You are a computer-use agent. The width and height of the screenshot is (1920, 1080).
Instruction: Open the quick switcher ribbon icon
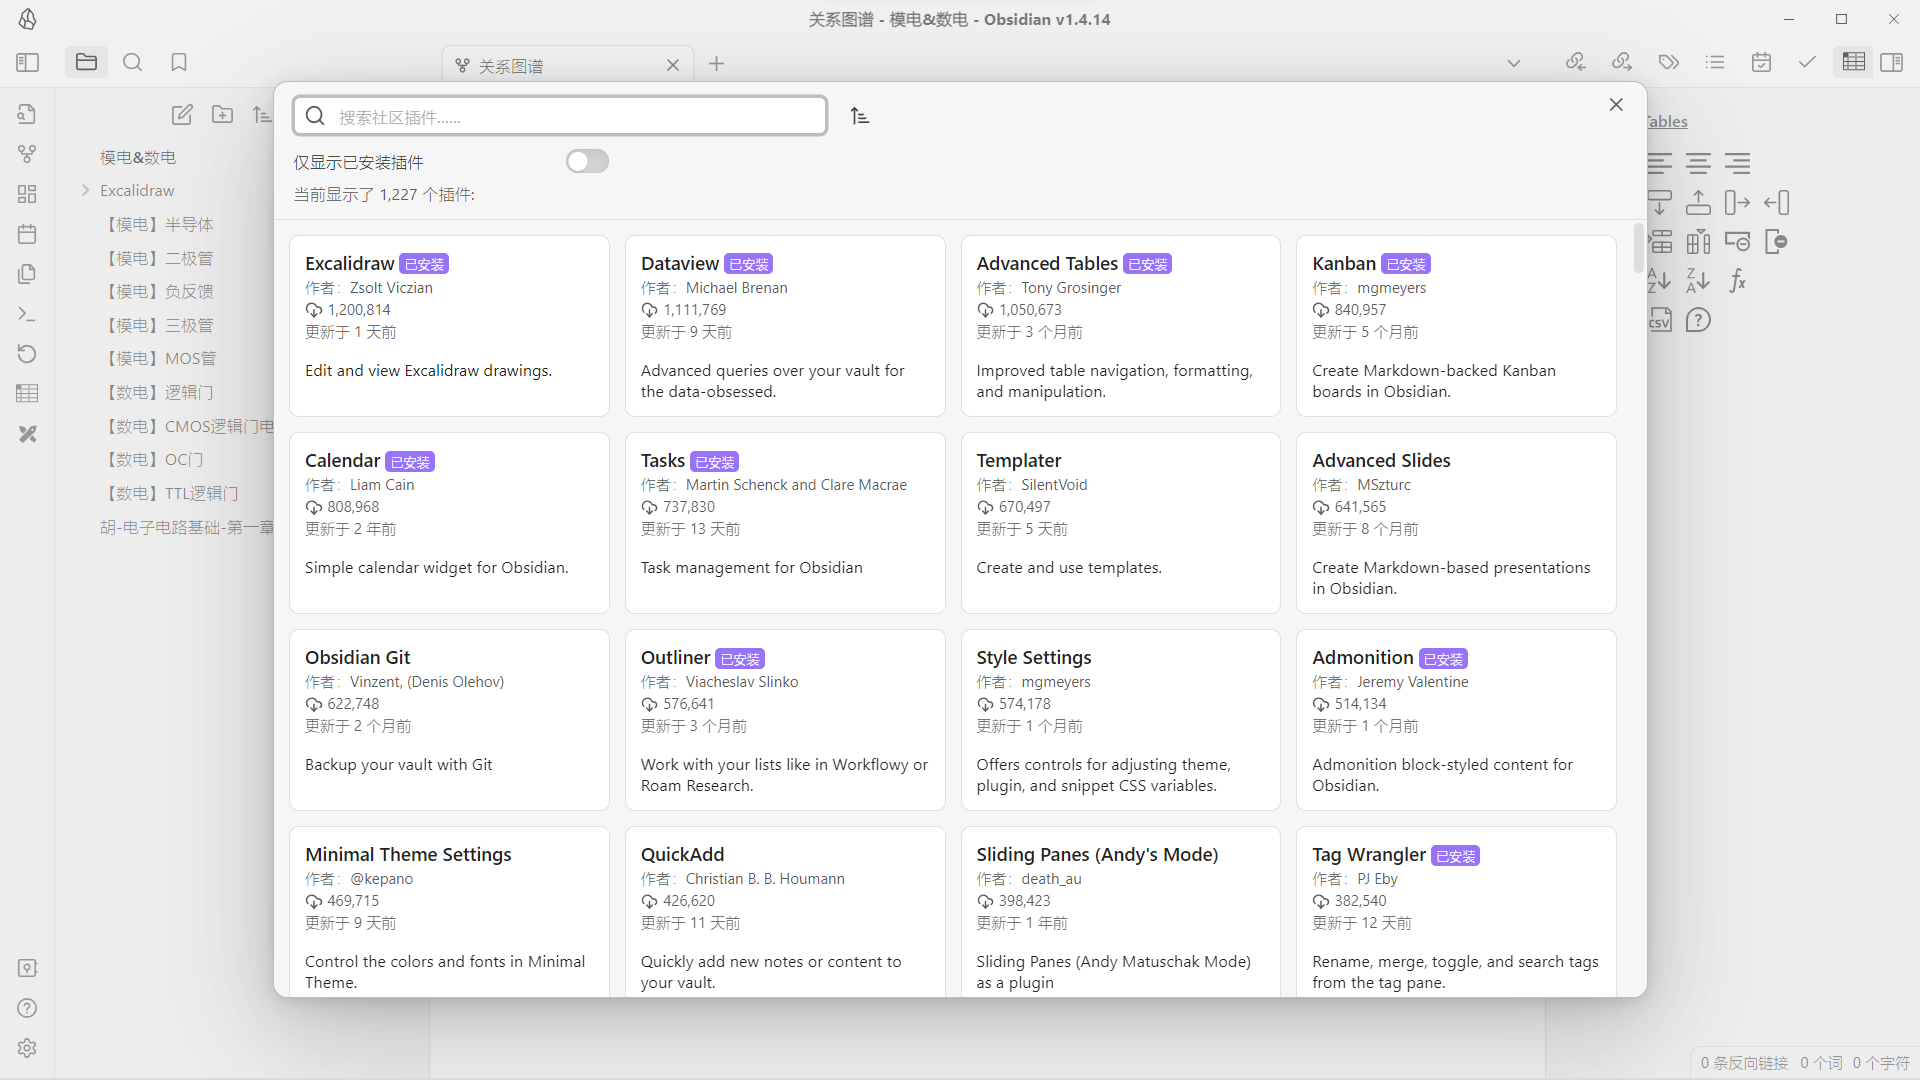[27, 114]
